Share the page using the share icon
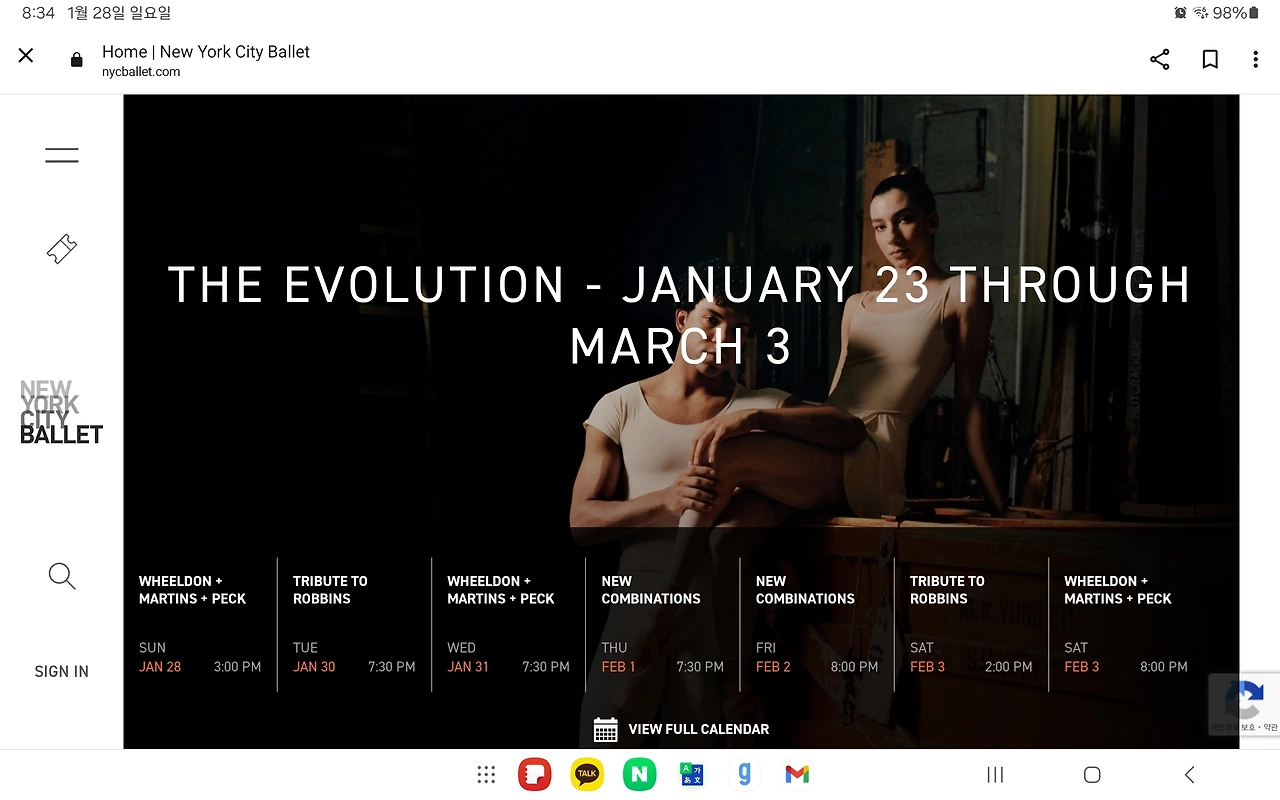This screenshot has height=800, width=1280. coord(1160,59)
